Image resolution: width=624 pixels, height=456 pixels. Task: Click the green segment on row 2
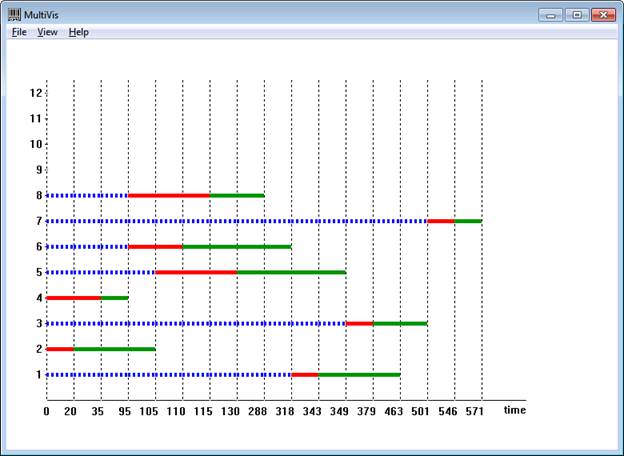115,349
